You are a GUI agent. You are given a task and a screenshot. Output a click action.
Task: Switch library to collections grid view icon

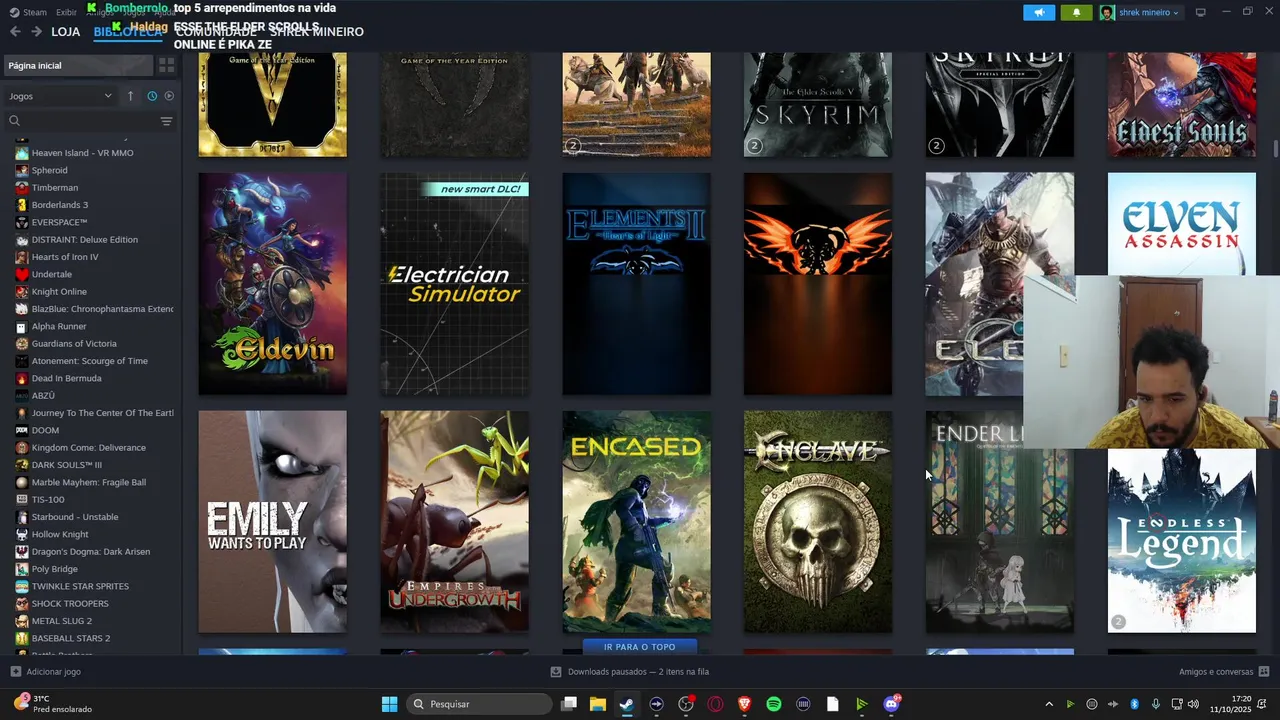point(167,65)
